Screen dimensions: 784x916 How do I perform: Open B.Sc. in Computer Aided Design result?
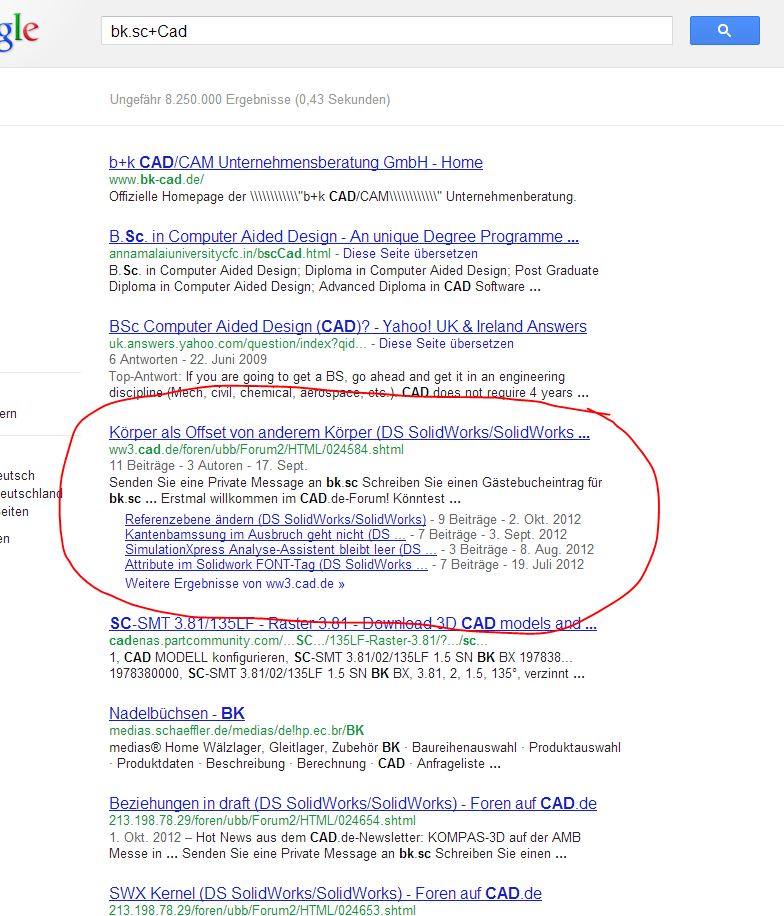(344, 237)
